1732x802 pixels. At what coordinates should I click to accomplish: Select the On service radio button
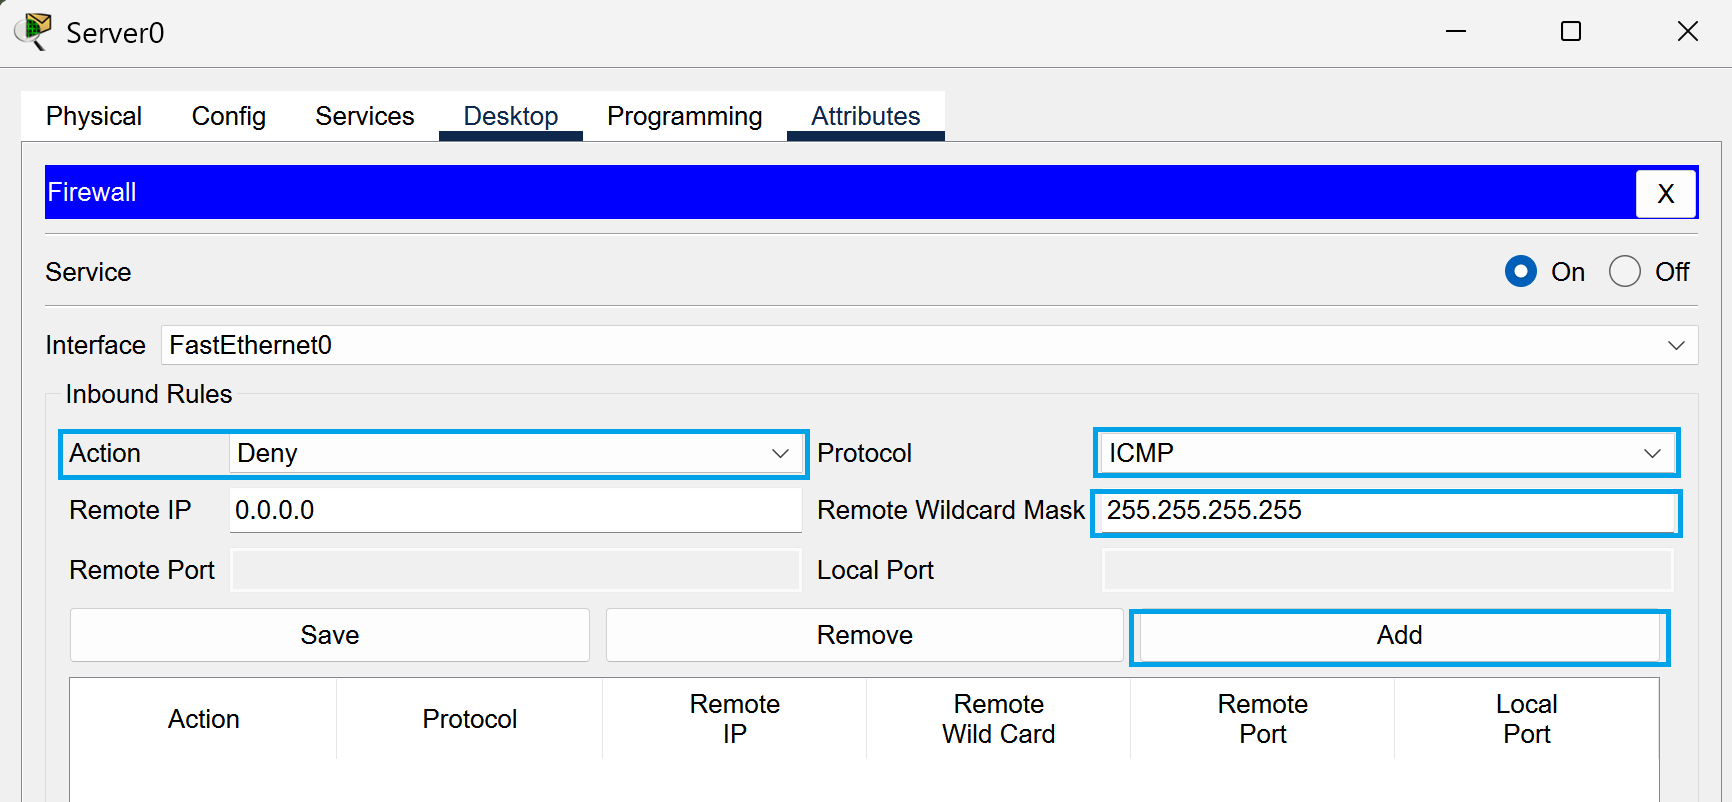click(1521, 272)
